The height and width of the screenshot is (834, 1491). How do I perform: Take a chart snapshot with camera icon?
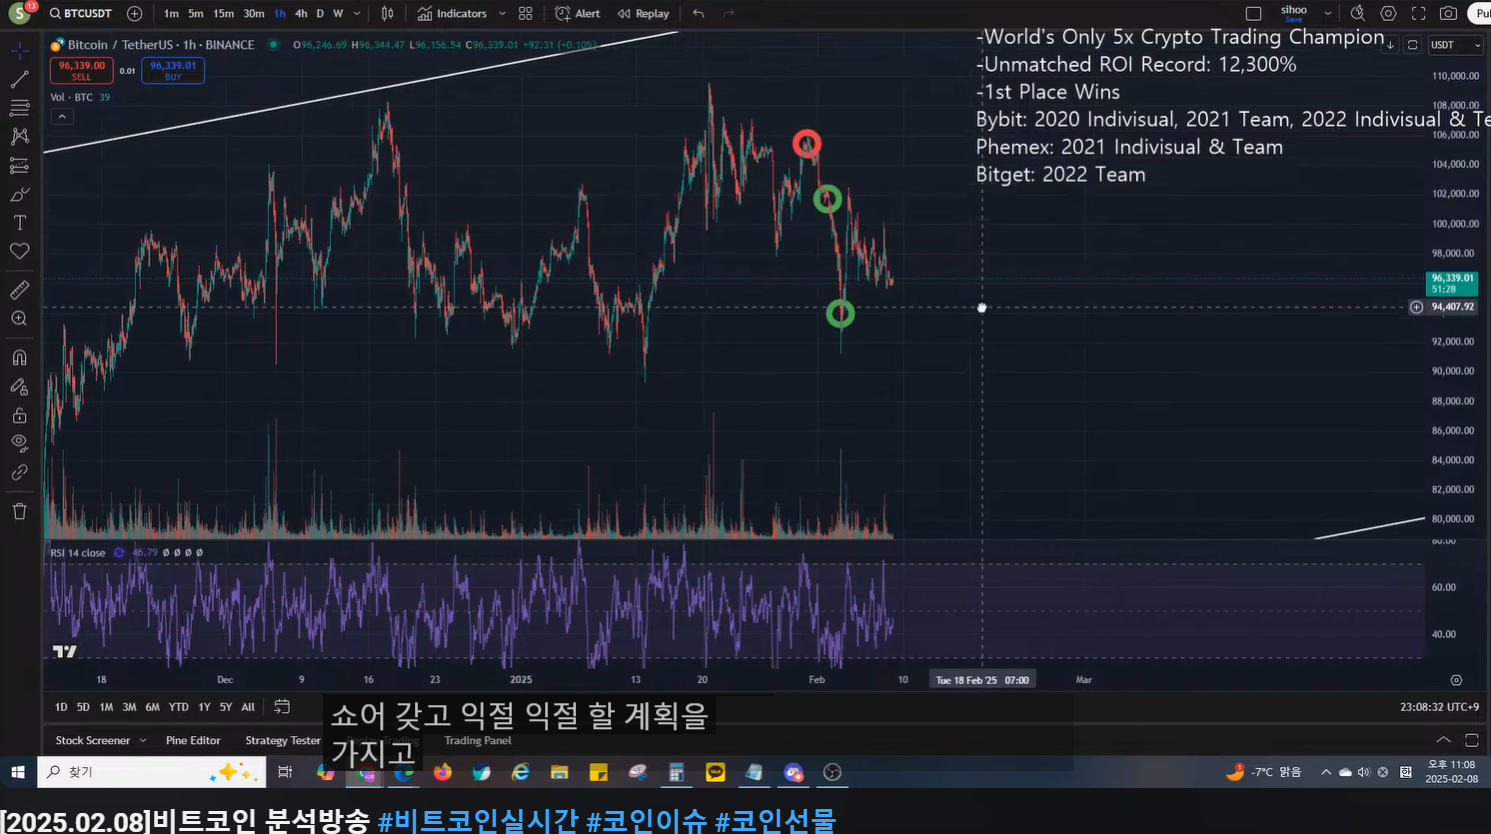point(1448,14)
